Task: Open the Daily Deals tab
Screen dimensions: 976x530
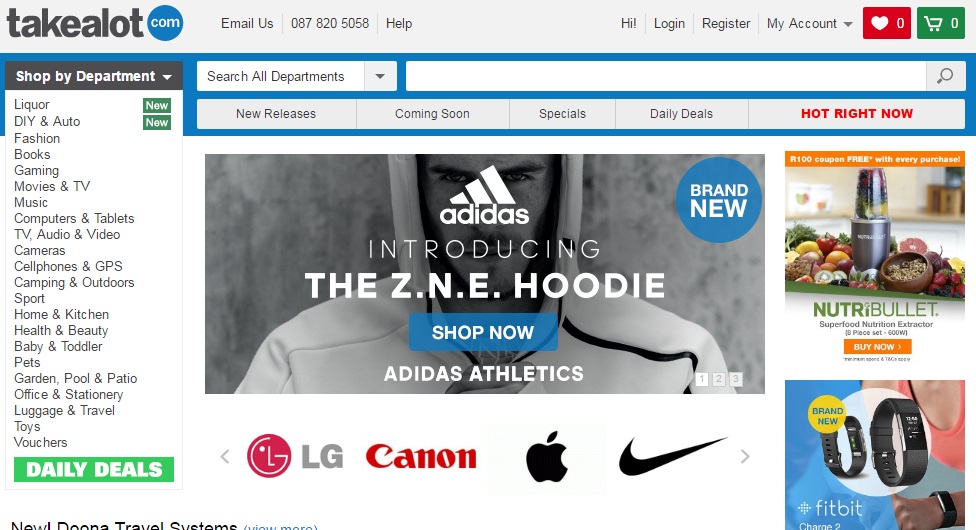Action: point(682,114)
